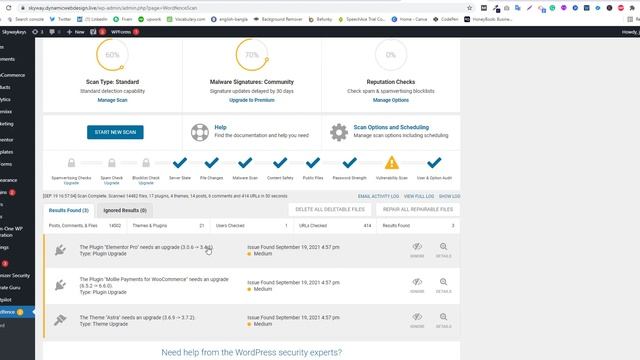Click the Malware Scan checkmark

click(x=245, y=163)
